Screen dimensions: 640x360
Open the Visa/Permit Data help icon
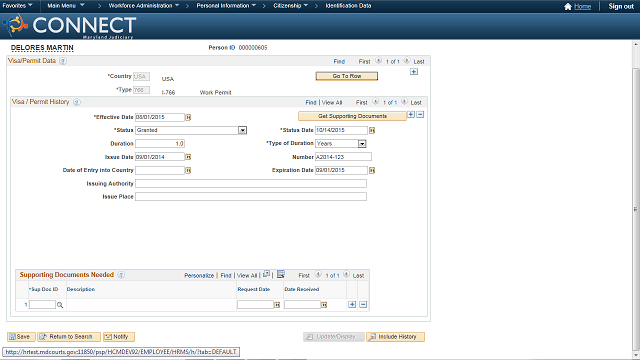[x=63, y=61]
